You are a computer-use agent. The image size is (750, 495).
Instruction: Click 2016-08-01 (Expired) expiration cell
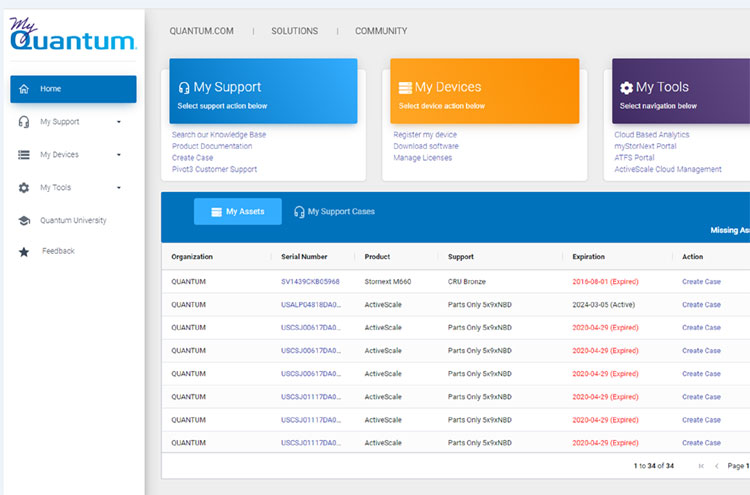point(606,282)
